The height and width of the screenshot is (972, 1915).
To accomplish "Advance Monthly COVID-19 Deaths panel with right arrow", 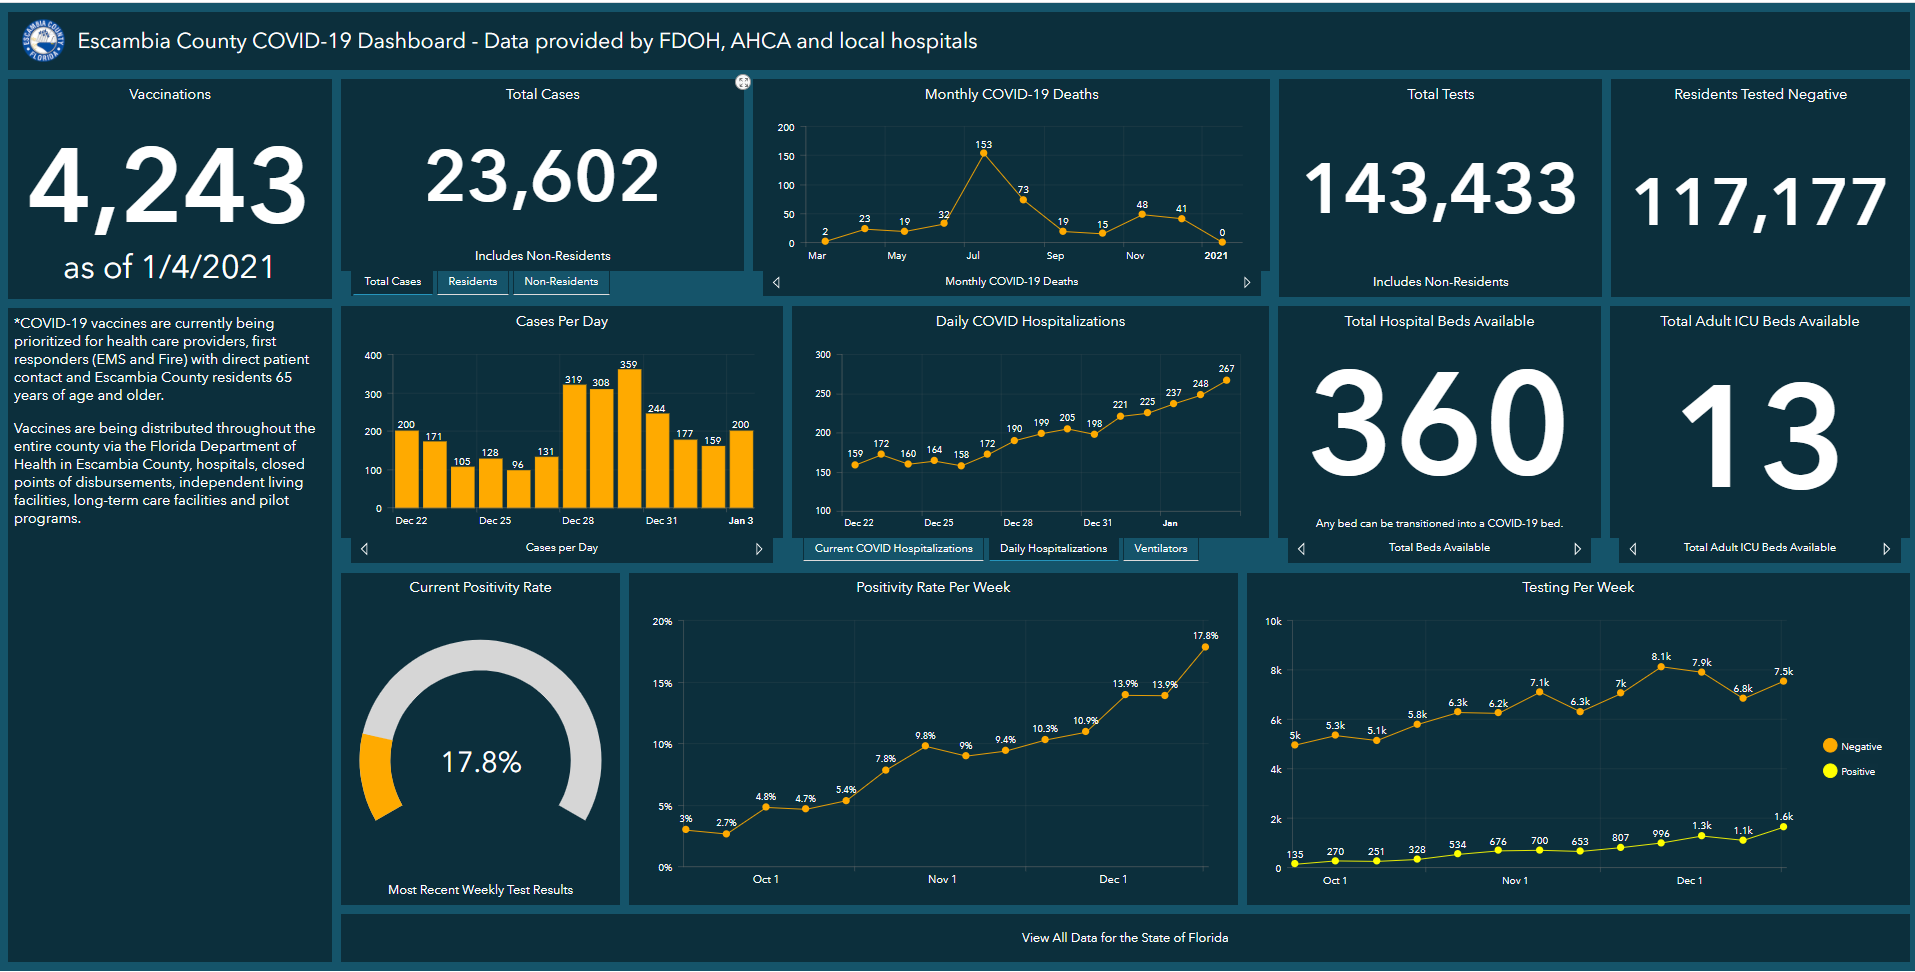I will click(x=1247, y=282).
